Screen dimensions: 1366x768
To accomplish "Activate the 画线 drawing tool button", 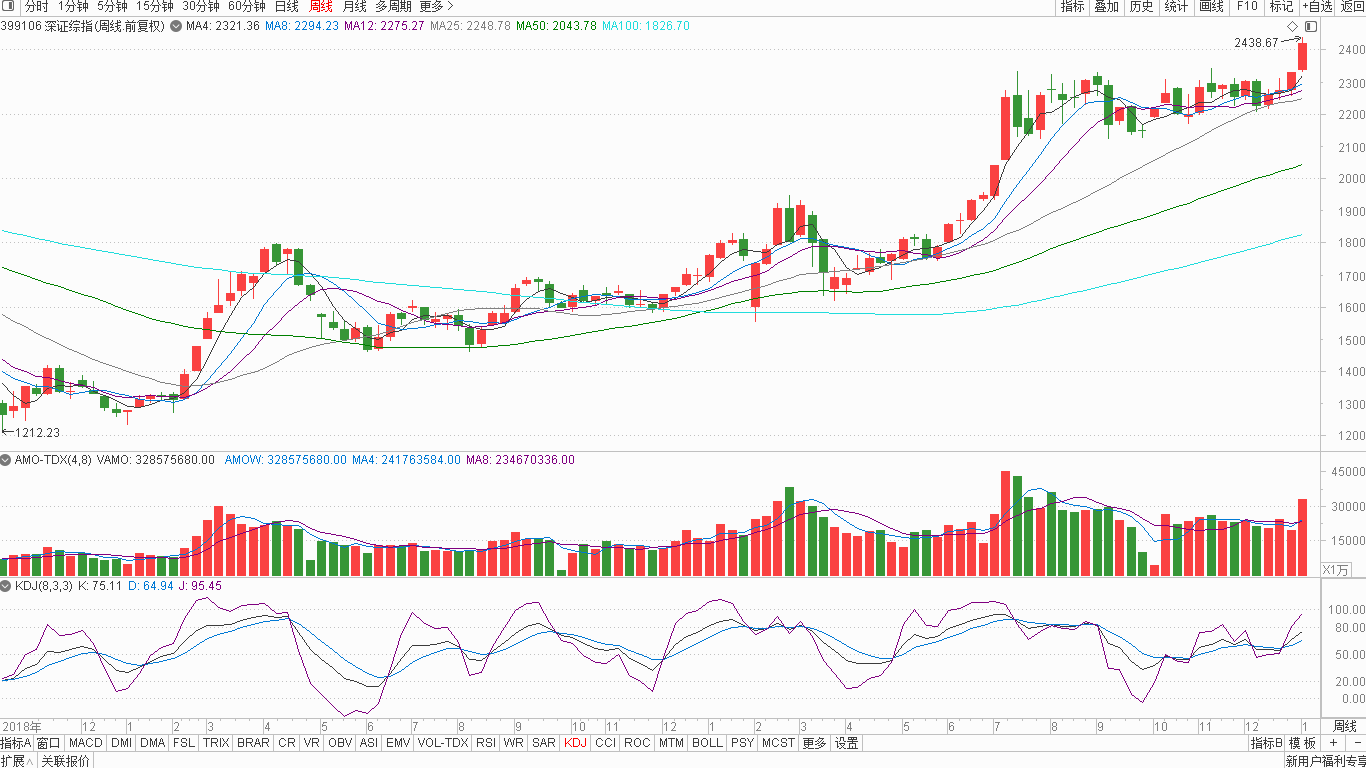I will [1211, 6].
